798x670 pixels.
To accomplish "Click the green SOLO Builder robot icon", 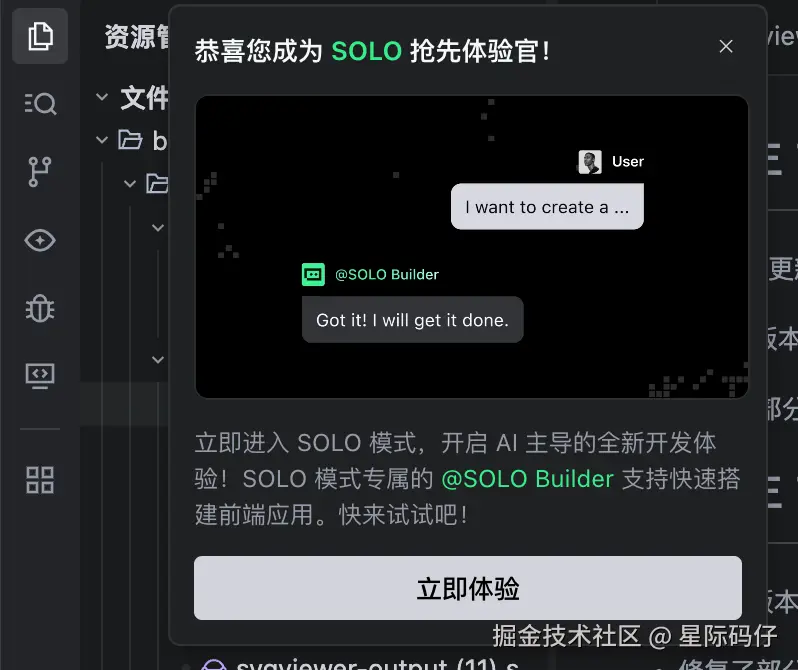I will click(x=313, y=274).
